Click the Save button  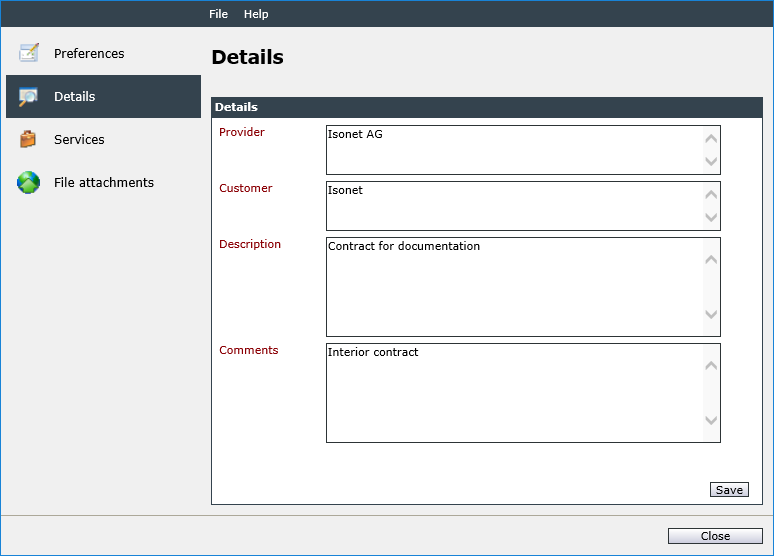pos(729,490)
